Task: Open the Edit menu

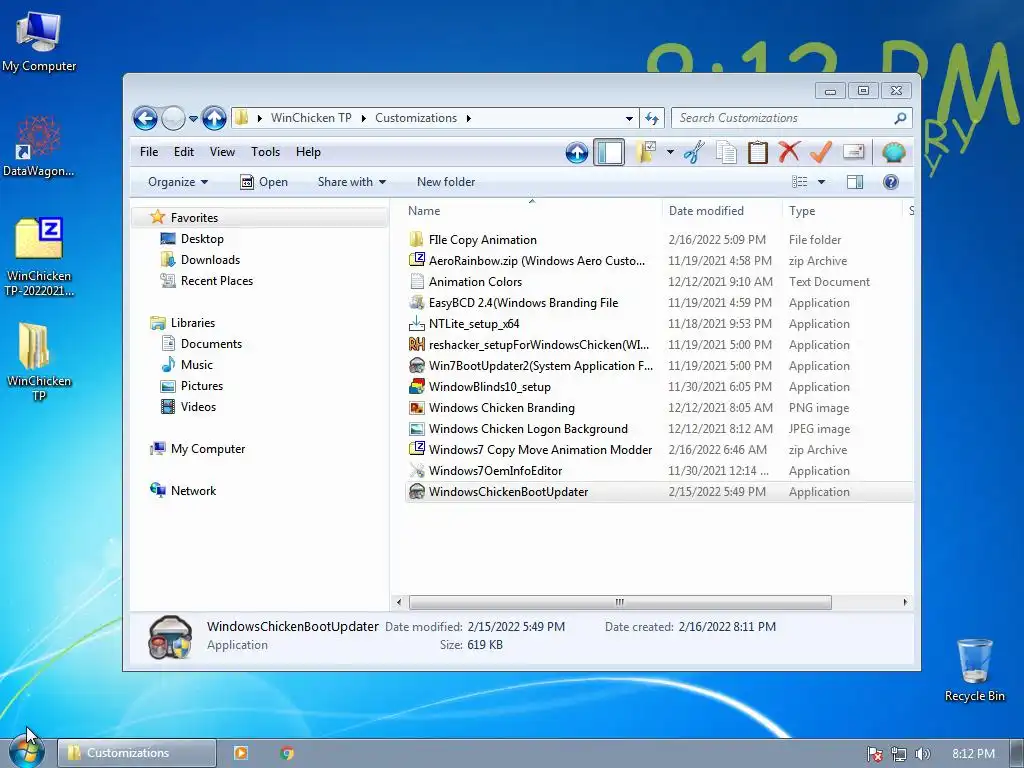Action: (184, 152)
